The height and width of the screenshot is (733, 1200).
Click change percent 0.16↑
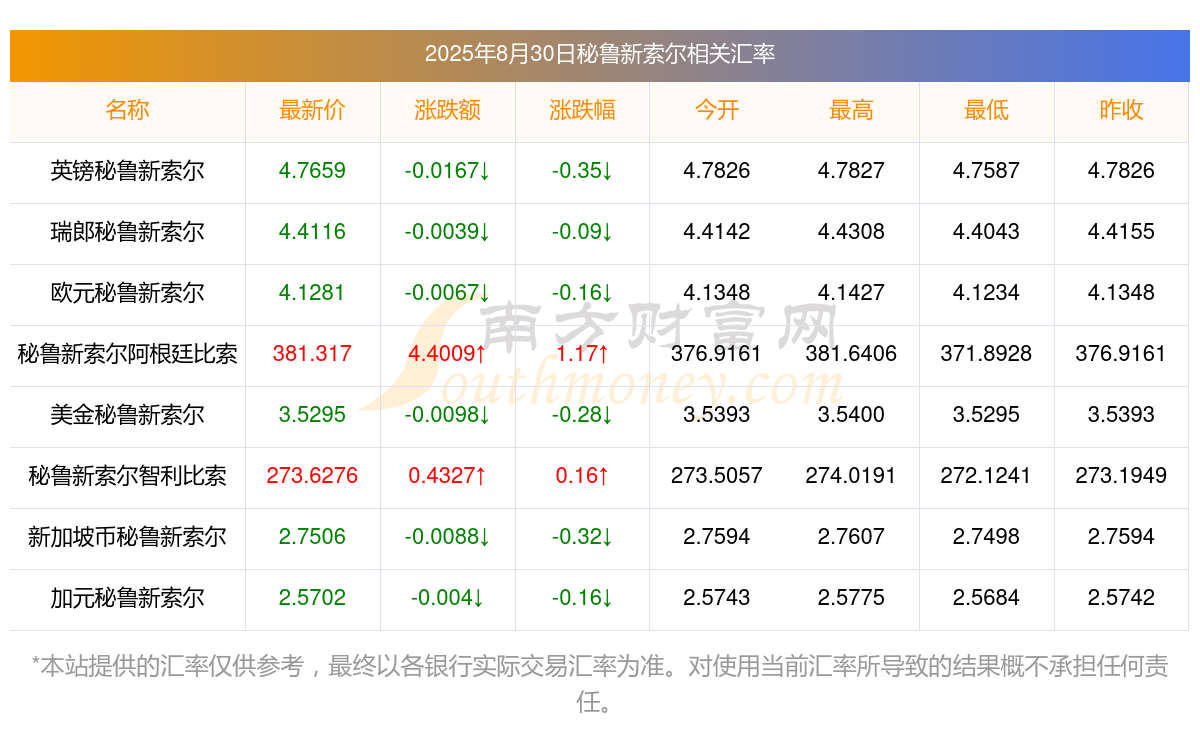click(583, 476)
